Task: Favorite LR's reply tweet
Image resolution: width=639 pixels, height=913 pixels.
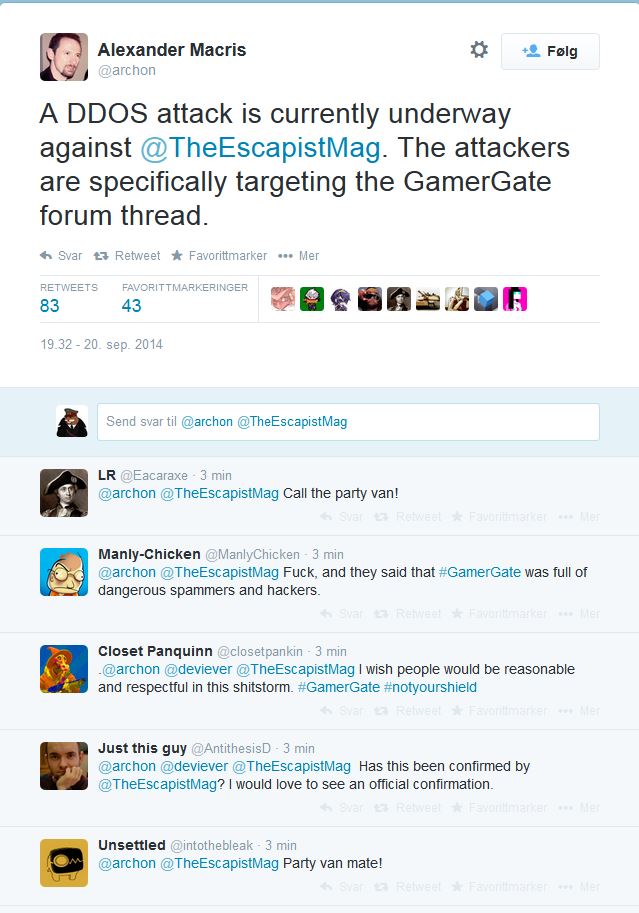Action: tap(499, 517)
